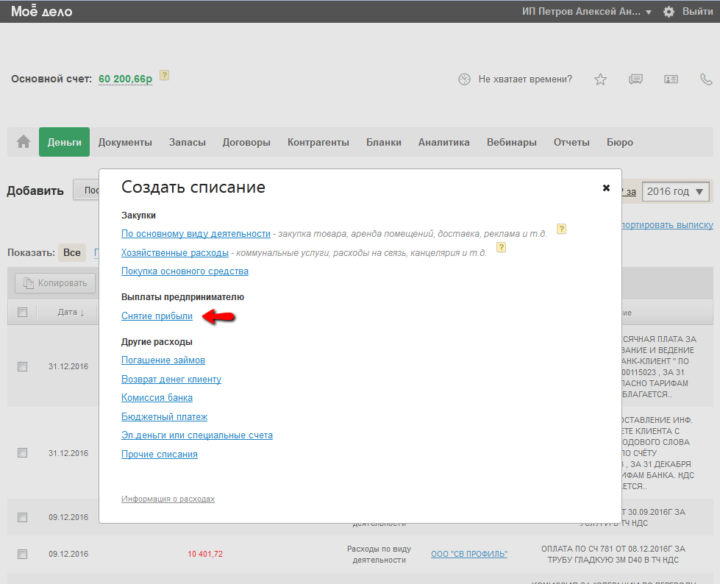This screenshot has height=584, width=720.
Task: Click 'Прочие списания' link
Action: tap(159, 454)
